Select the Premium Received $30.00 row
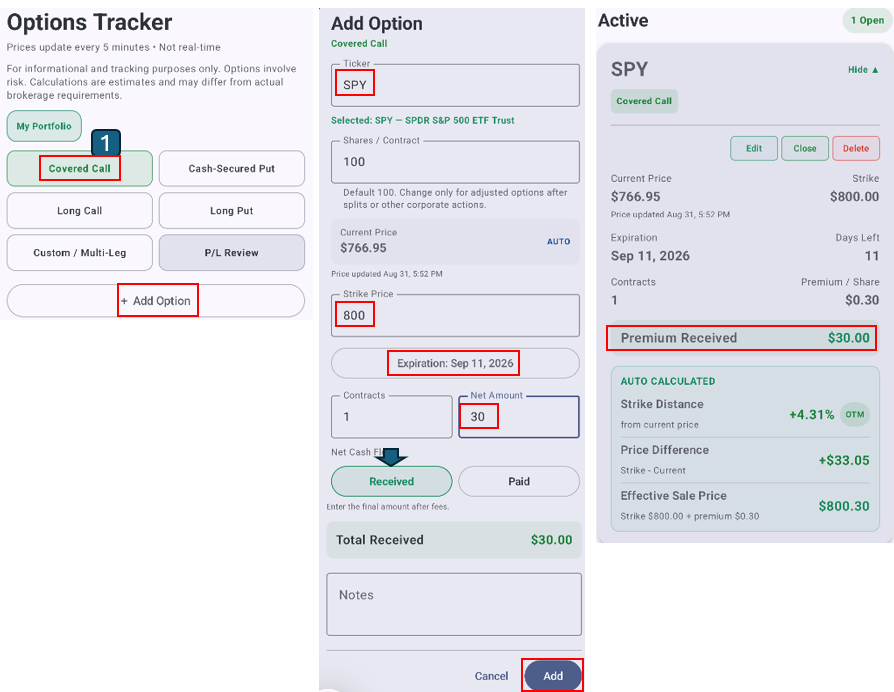This screenshot has height=692, width=894. coord(745,338)
